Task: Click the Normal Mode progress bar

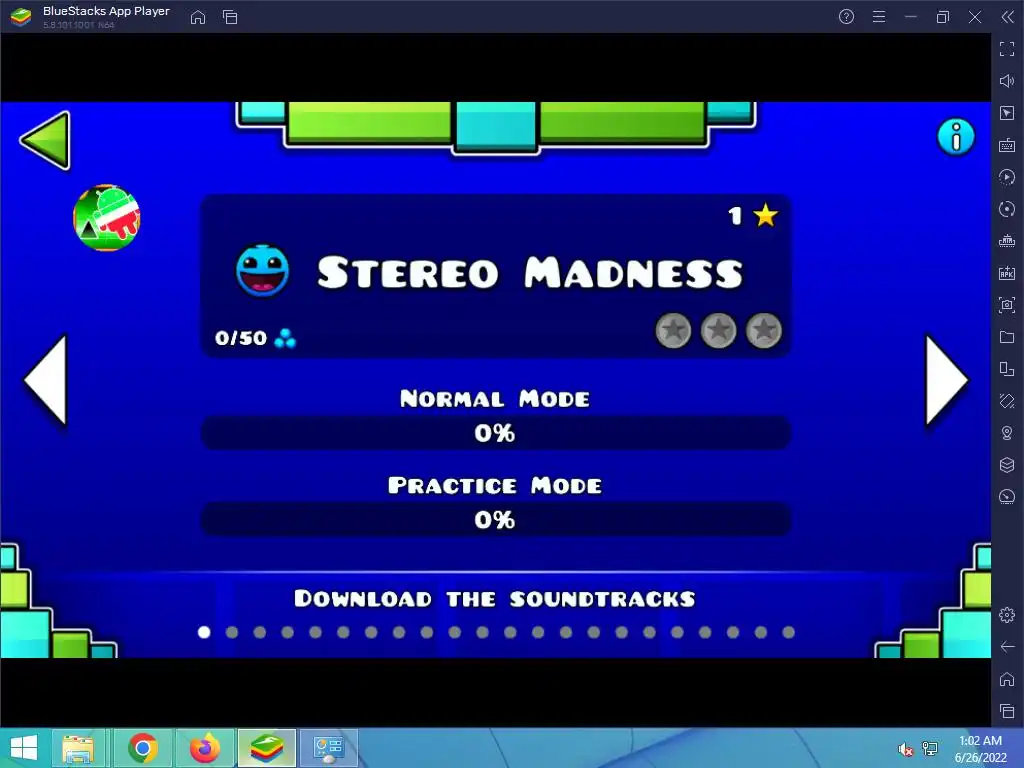Action: [496, 433]
